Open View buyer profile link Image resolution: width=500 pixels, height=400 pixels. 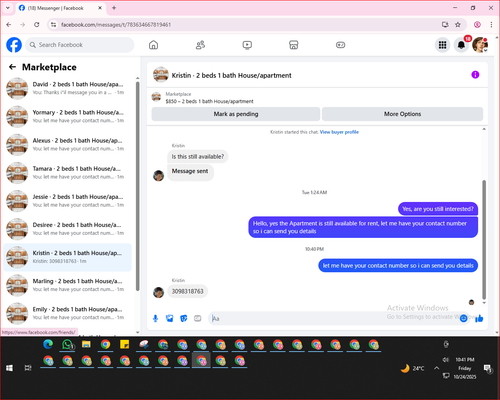tap(339, 132)
